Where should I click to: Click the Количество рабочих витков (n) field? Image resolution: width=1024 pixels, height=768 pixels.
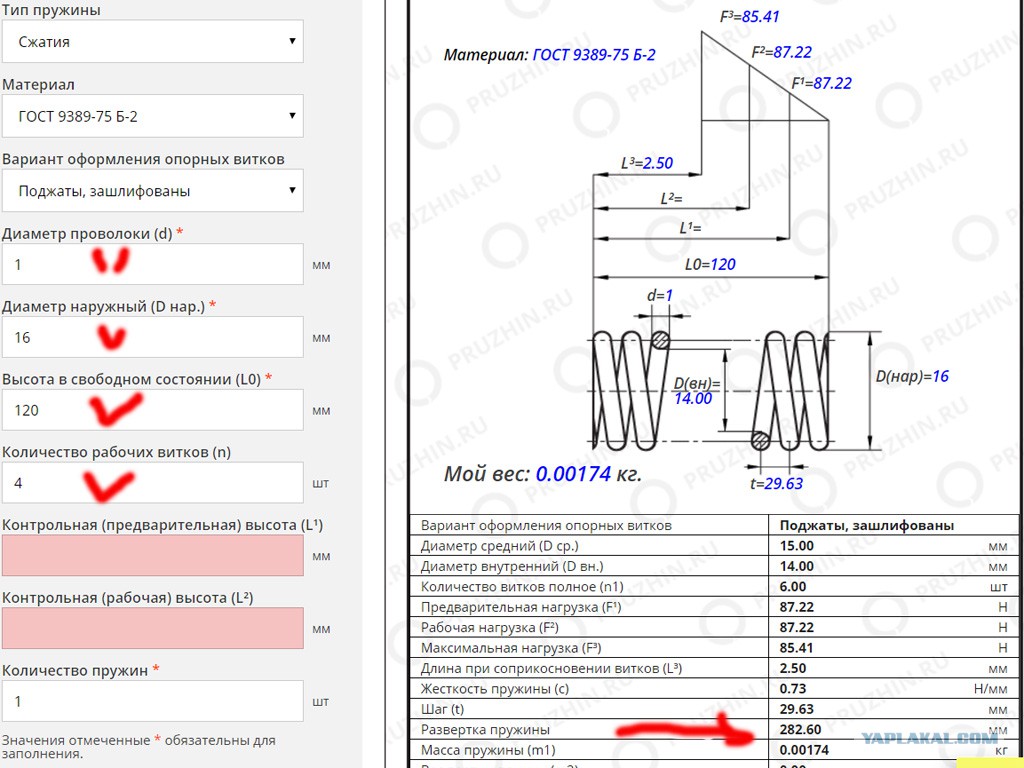152,483
